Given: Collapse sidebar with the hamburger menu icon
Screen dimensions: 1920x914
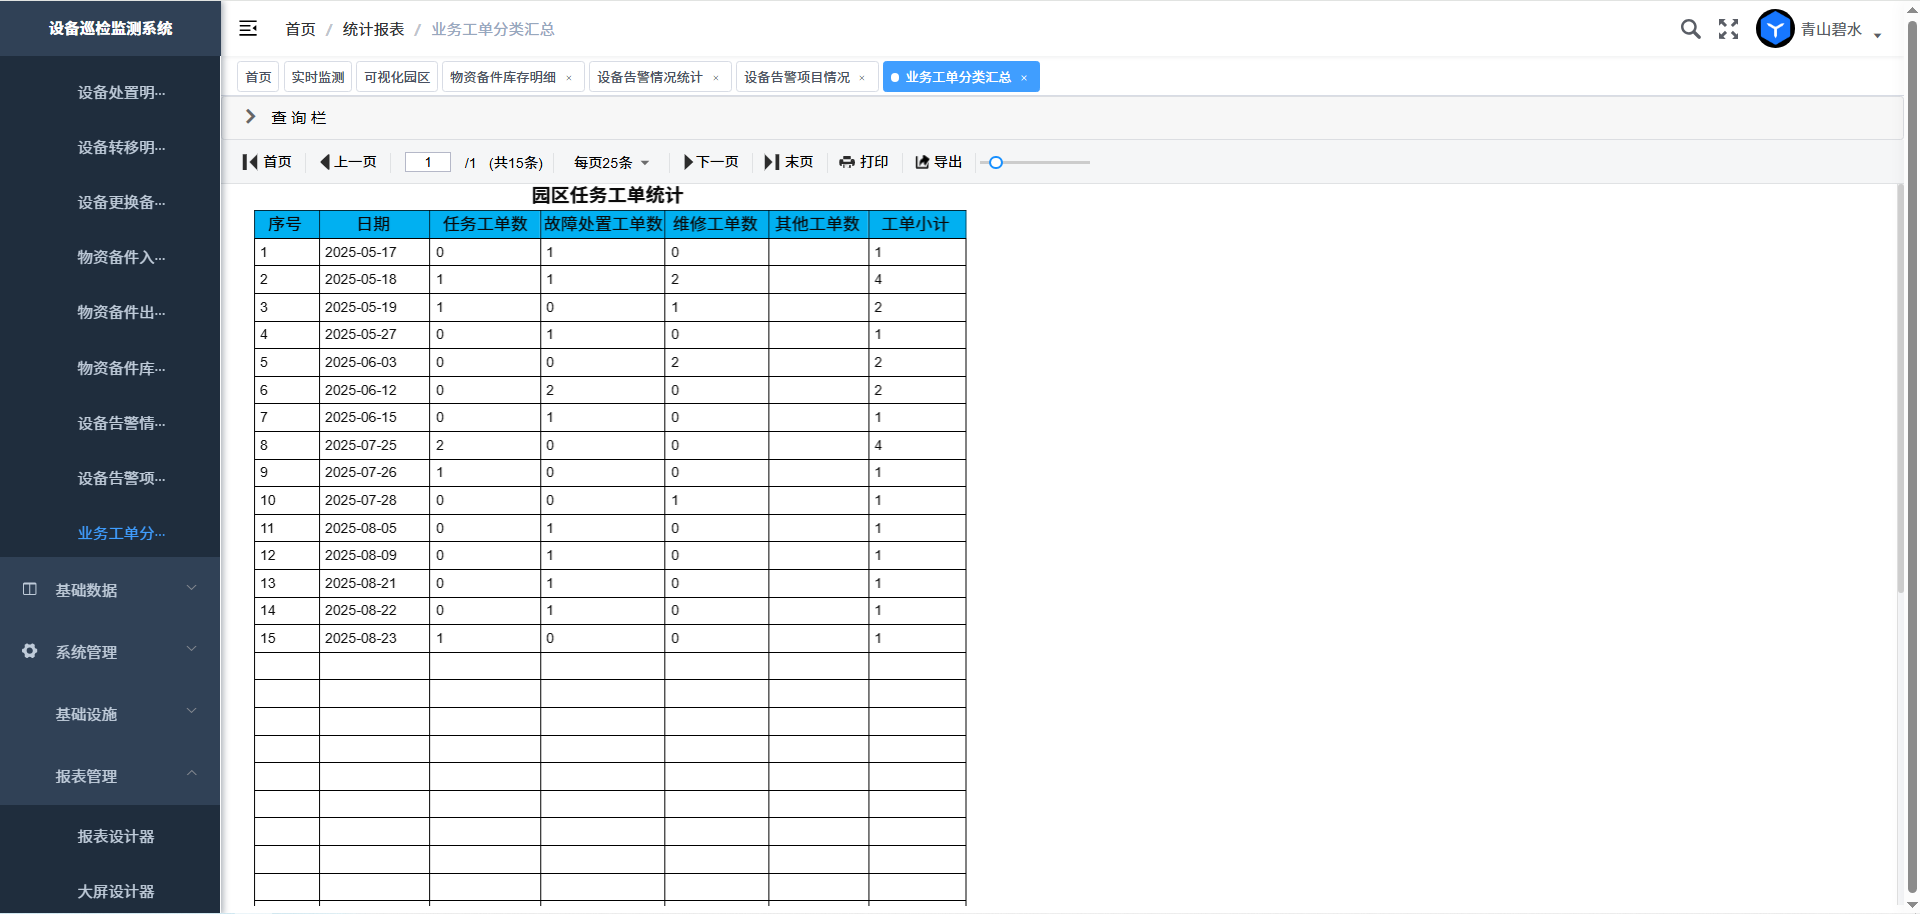Looking at the screenshot, I should coord(248,29).
